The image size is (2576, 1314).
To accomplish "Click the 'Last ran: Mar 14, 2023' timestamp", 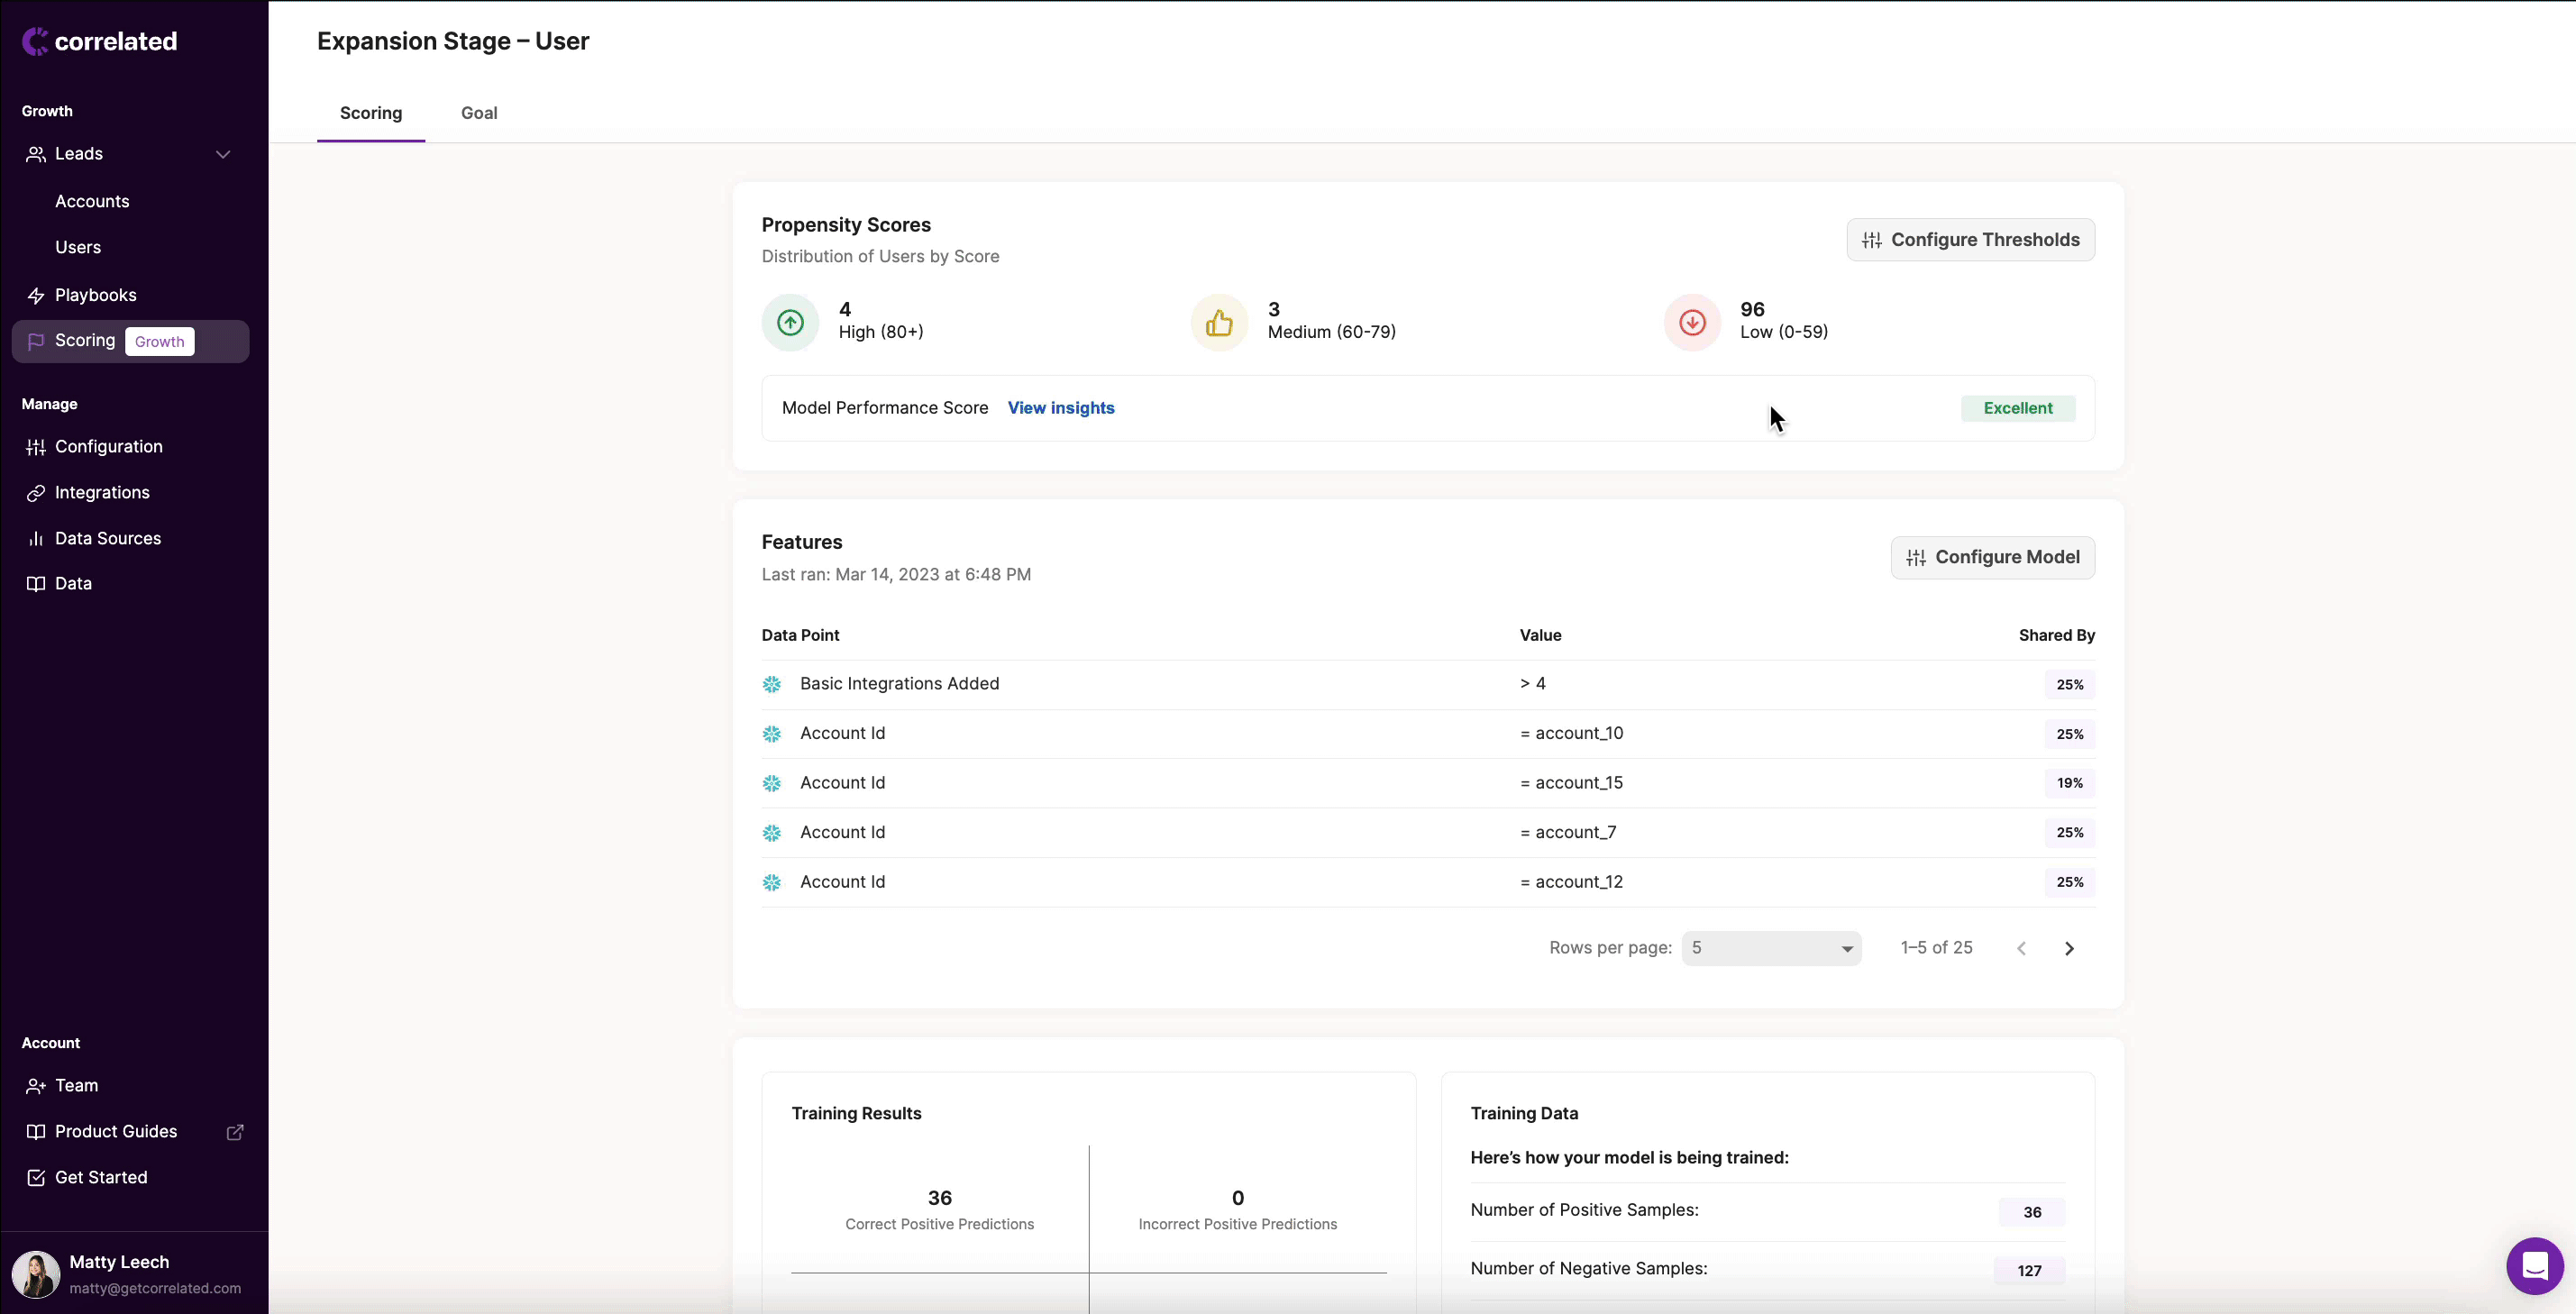I will (896, 575).
